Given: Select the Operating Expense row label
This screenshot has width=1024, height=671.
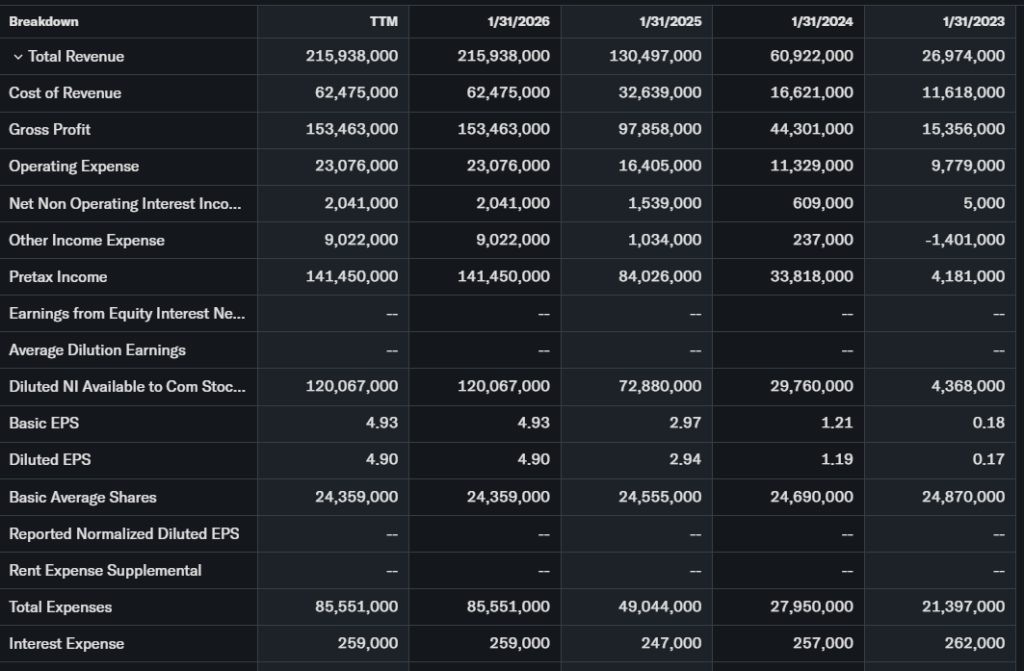Looking at the screenshot, I should [74, 166].
